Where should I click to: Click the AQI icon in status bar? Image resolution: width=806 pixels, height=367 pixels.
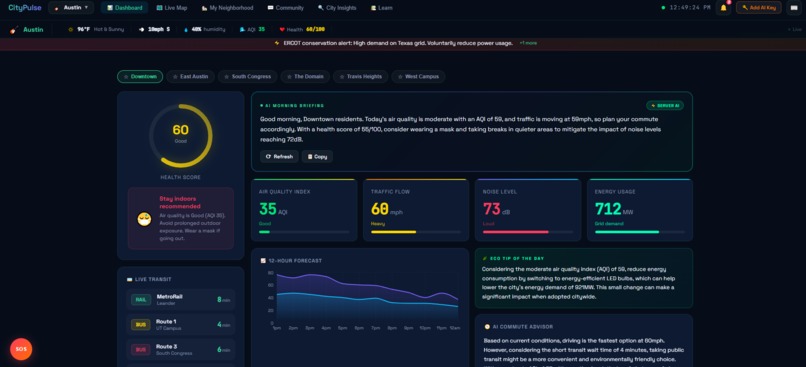(x=242, y=30)
